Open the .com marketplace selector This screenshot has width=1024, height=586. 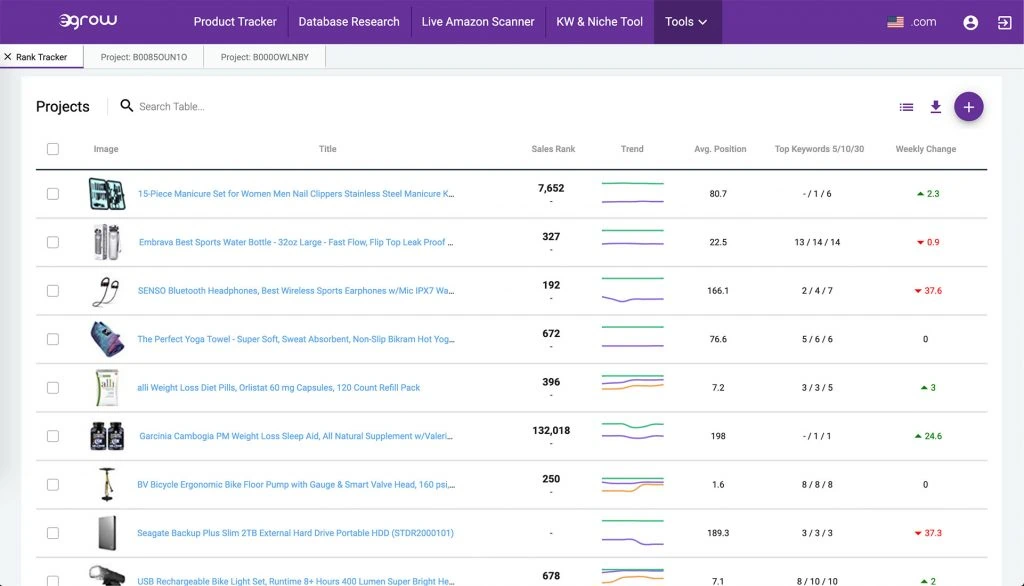(925, 21)
